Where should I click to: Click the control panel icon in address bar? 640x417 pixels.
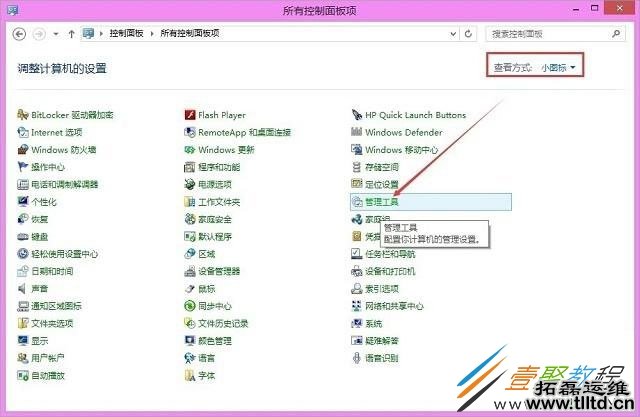88,33
